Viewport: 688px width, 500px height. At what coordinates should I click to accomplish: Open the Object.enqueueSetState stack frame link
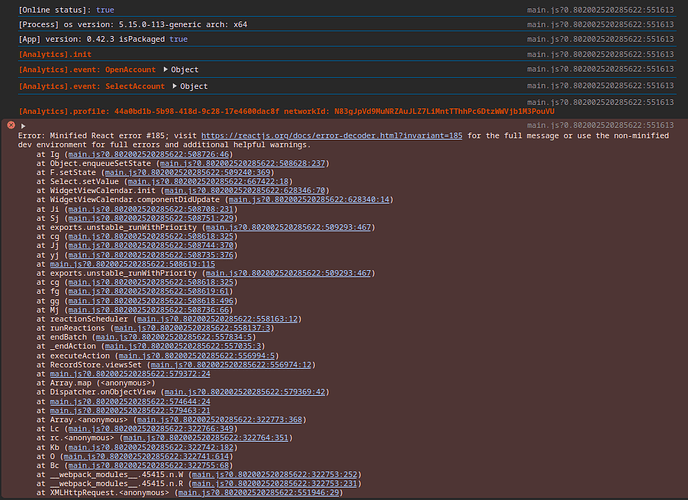coord(243,163)
